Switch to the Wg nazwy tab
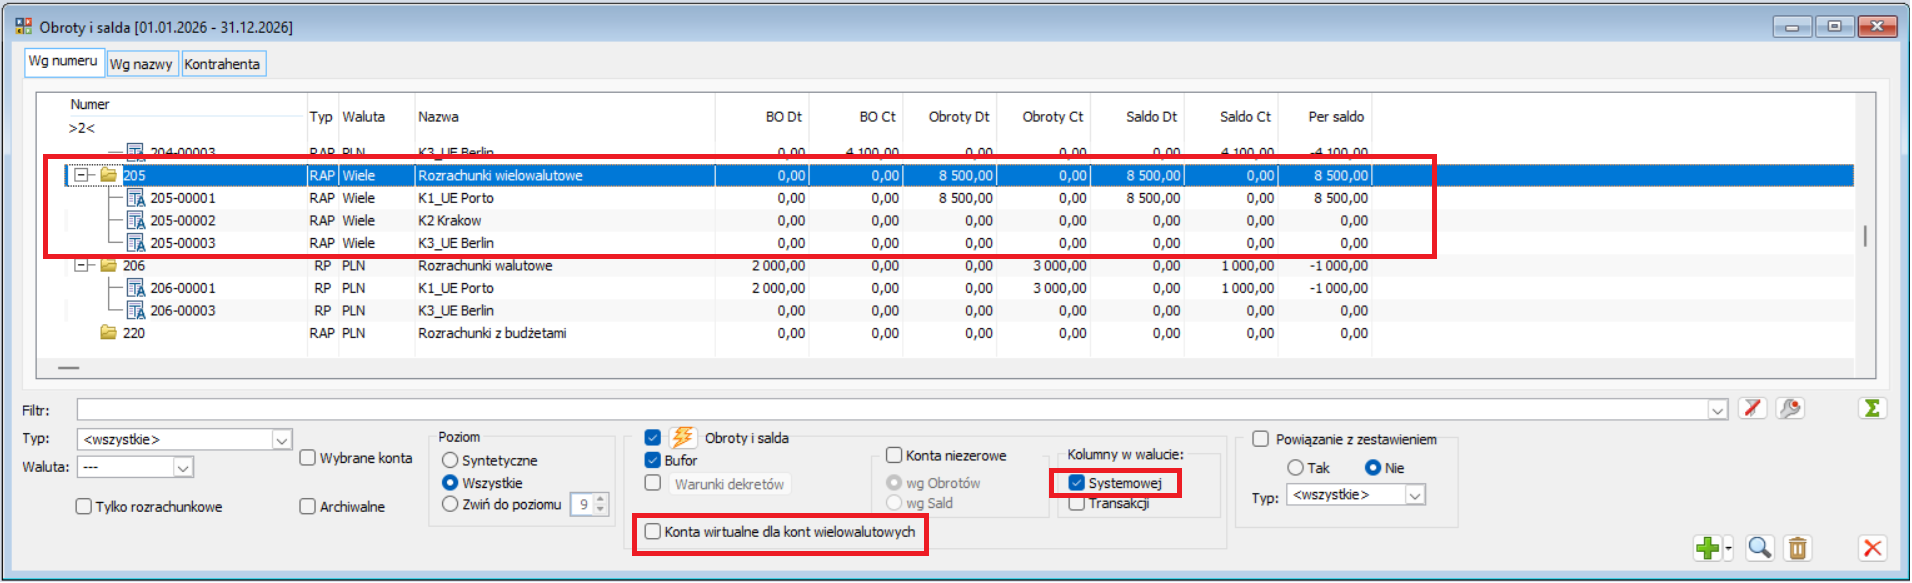1912x583 pixels. (141, 64)
